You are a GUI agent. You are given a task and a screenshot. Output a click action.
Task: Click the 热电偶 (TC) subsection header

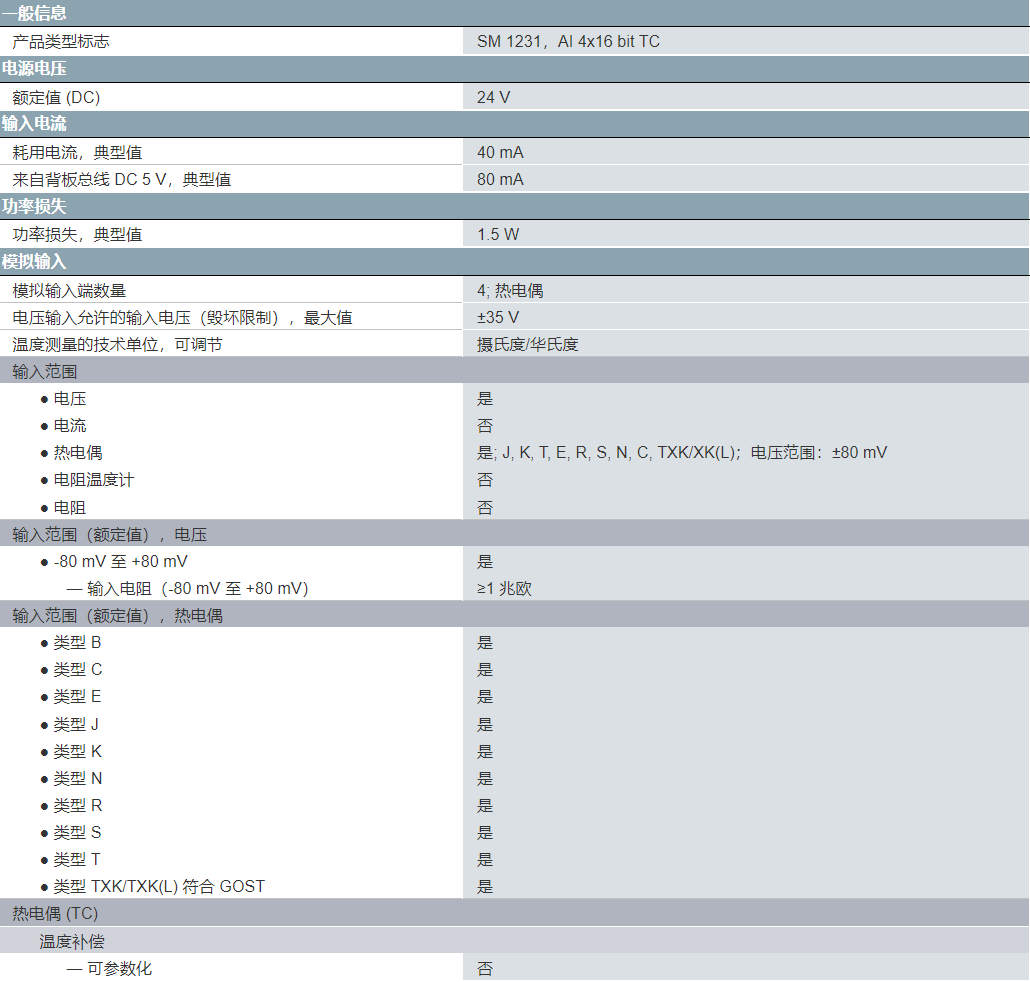(x=55, y=913)
